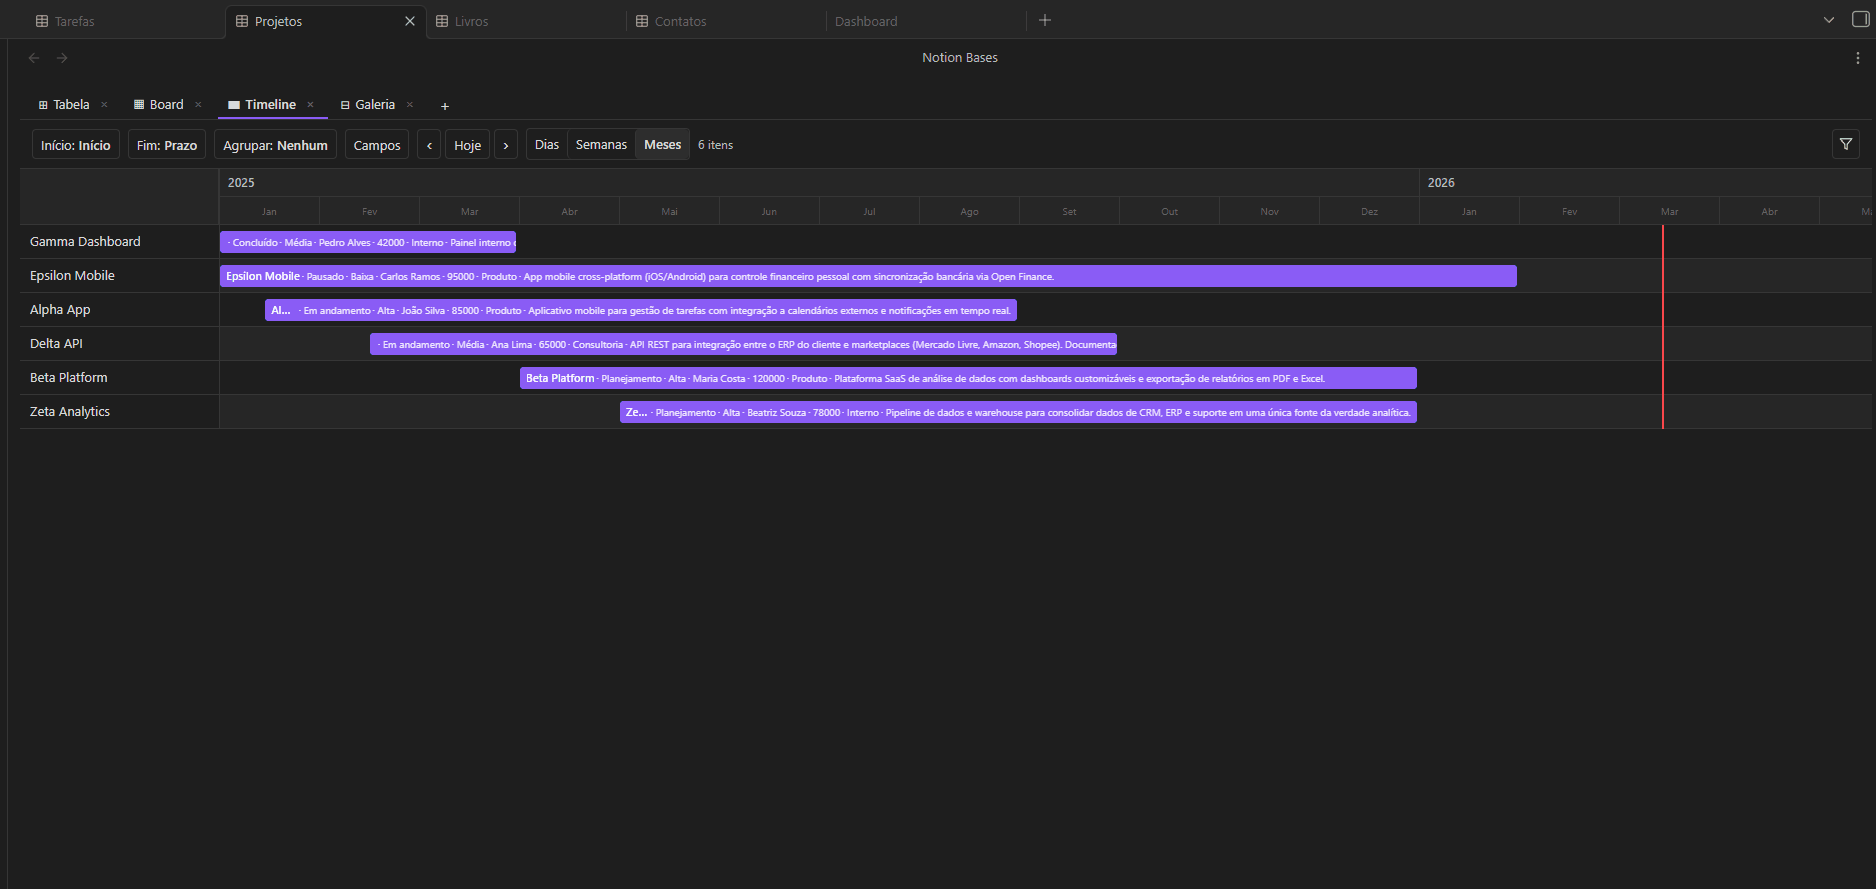Close the Board view
The image size is (1876, 889).
[198, 105]
